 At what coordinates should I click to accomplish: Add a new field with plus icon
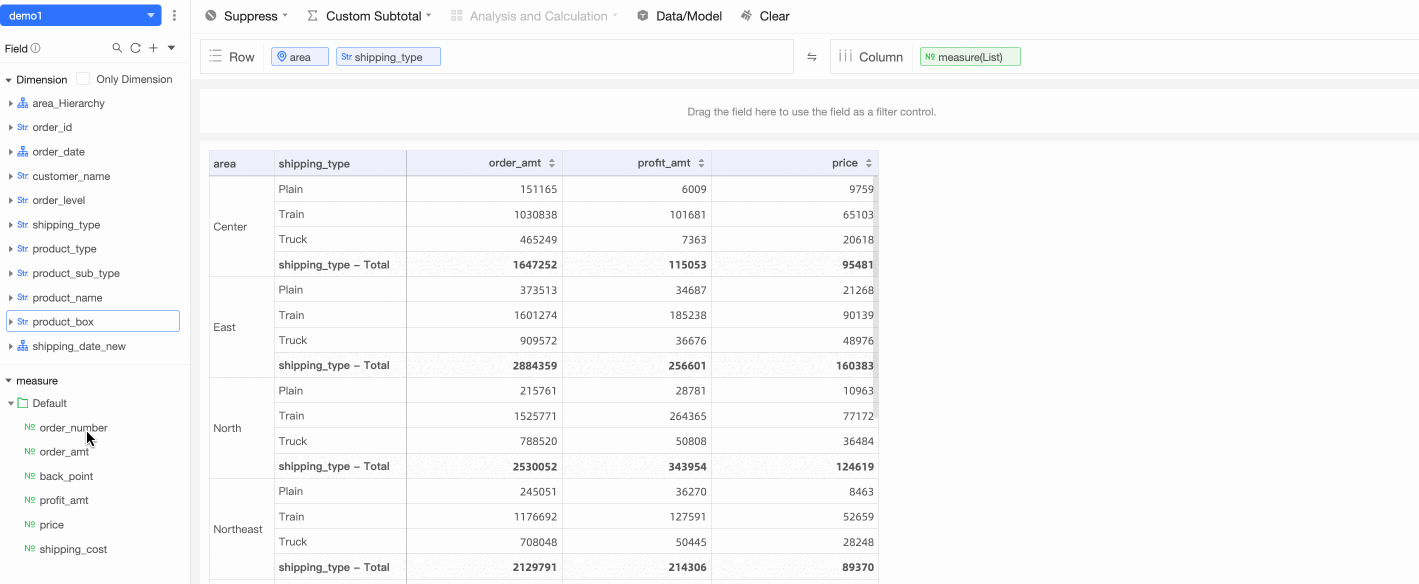pos(153,48)
